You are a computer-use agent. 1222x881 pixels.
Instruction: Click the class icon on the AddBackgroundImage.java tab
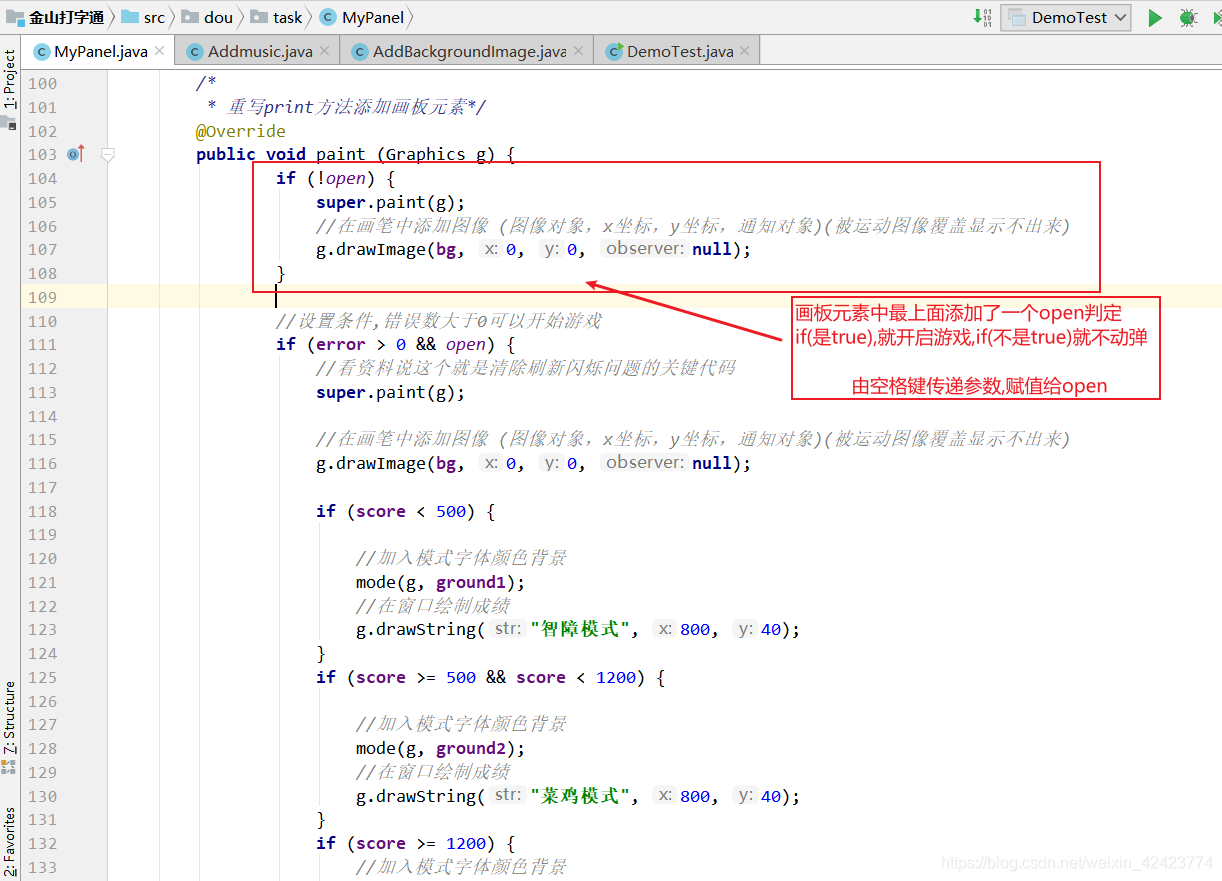[x=359, y=52]
